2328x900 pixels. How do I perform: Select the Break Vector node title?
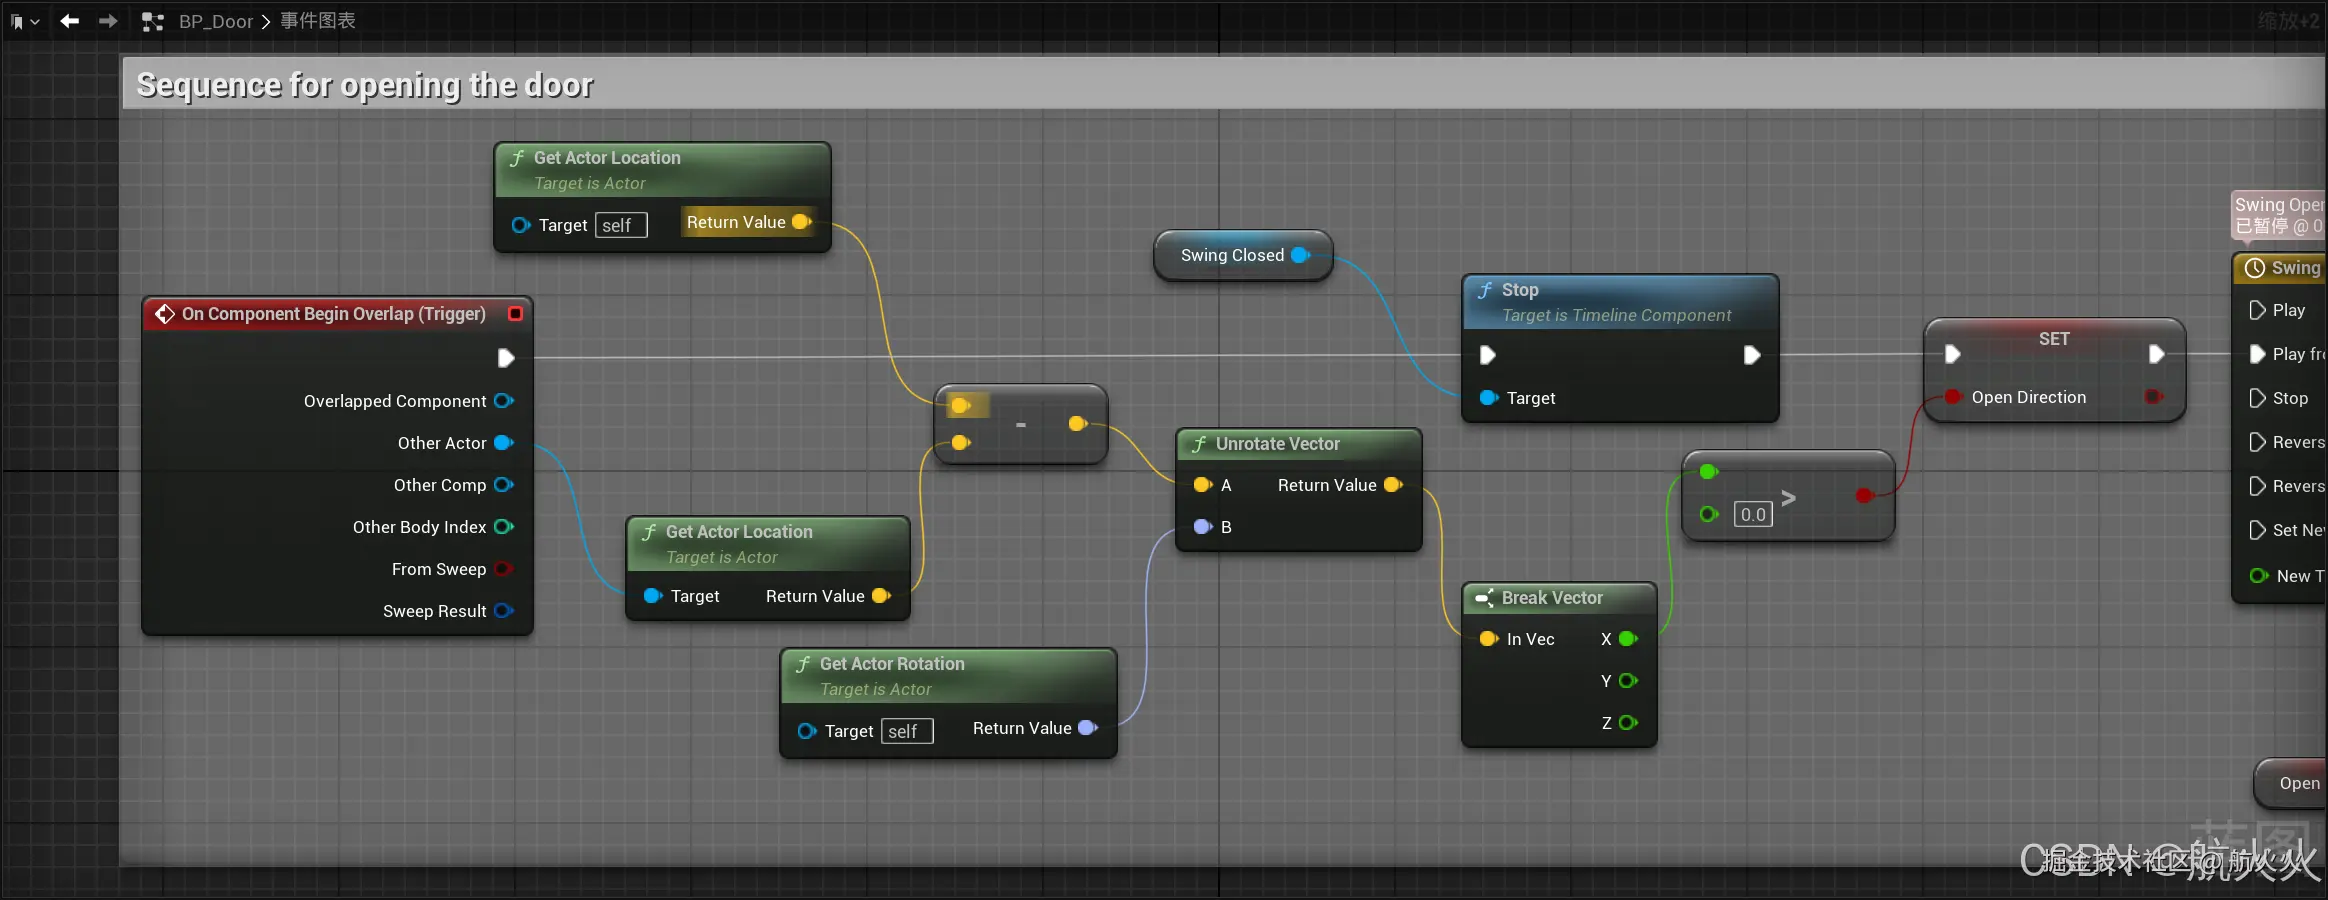1552,598
